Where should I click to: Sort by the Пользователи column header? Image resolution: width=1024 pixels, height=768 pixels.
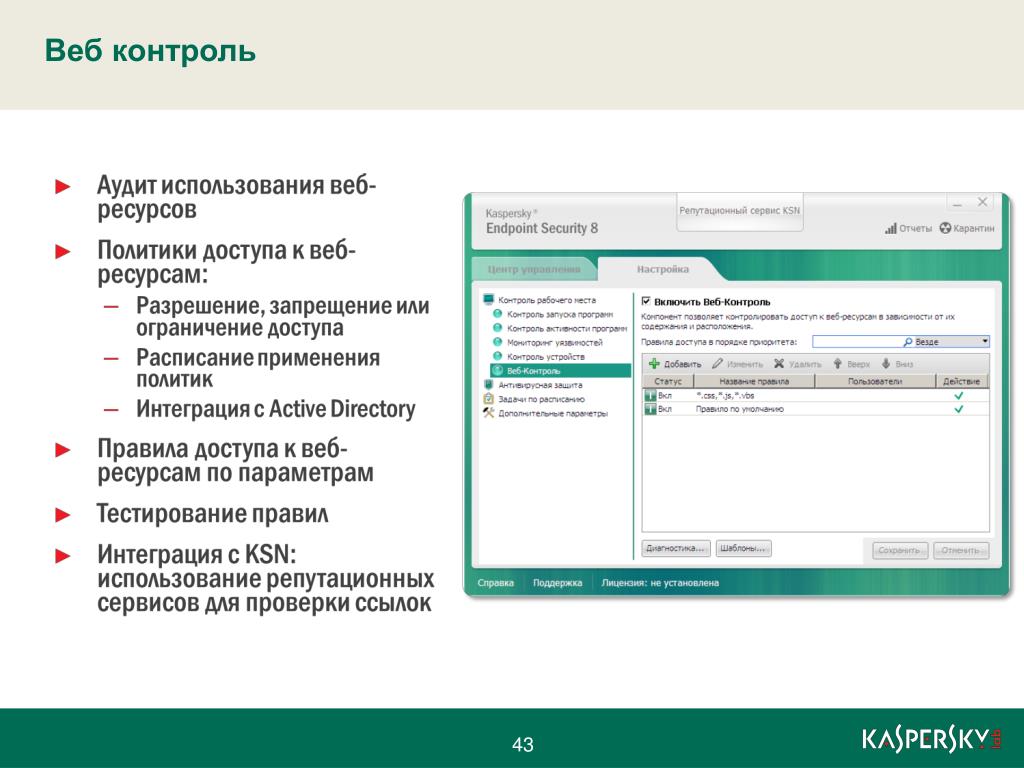(875, 381)
